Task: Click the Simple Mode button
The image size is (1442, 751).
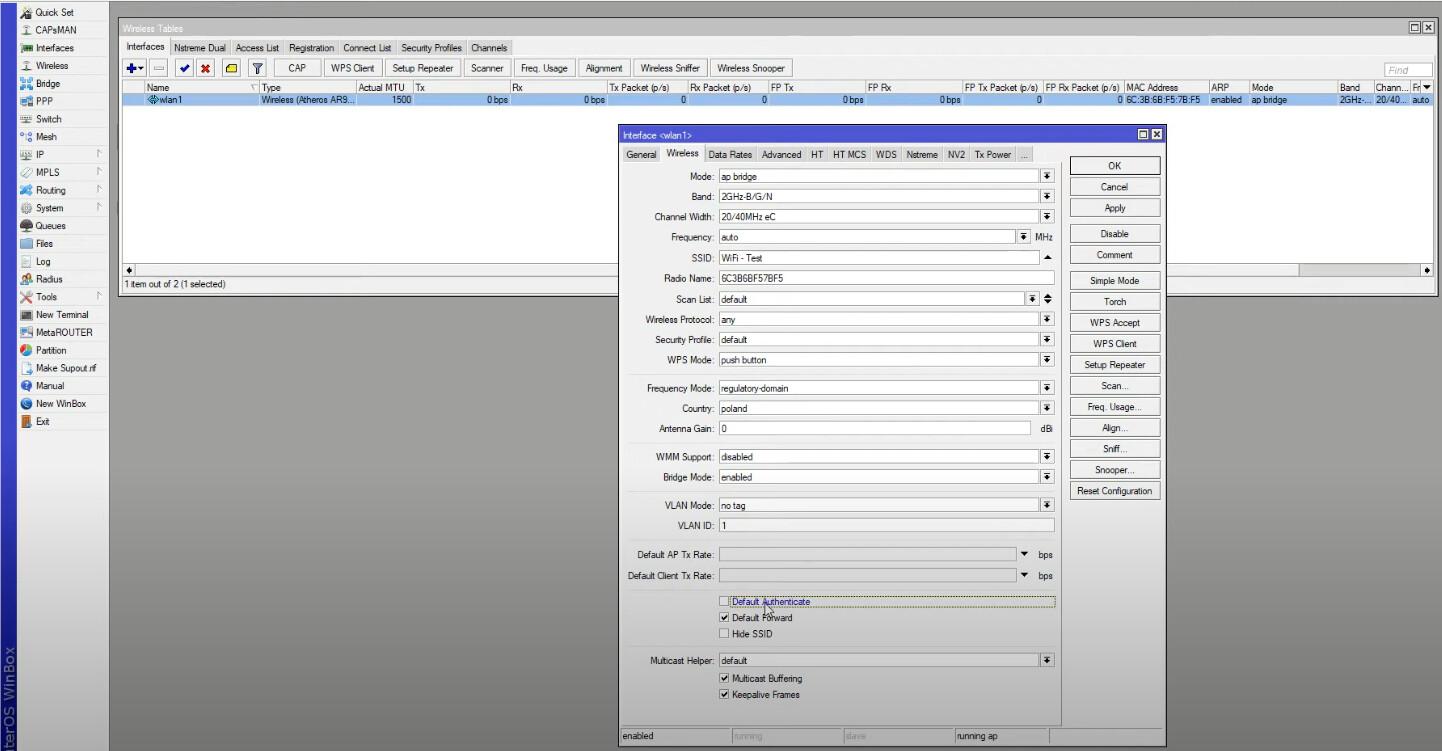Action: pos(1115,281)
